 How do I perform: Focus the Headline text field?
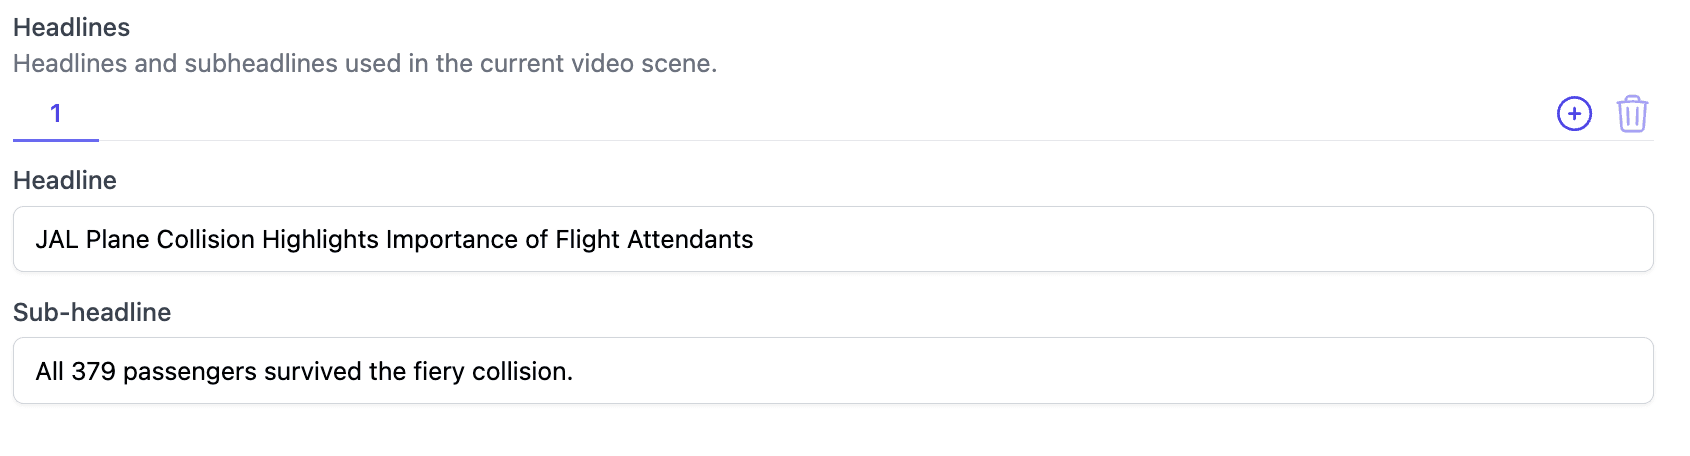click(x=1200, y=240)
